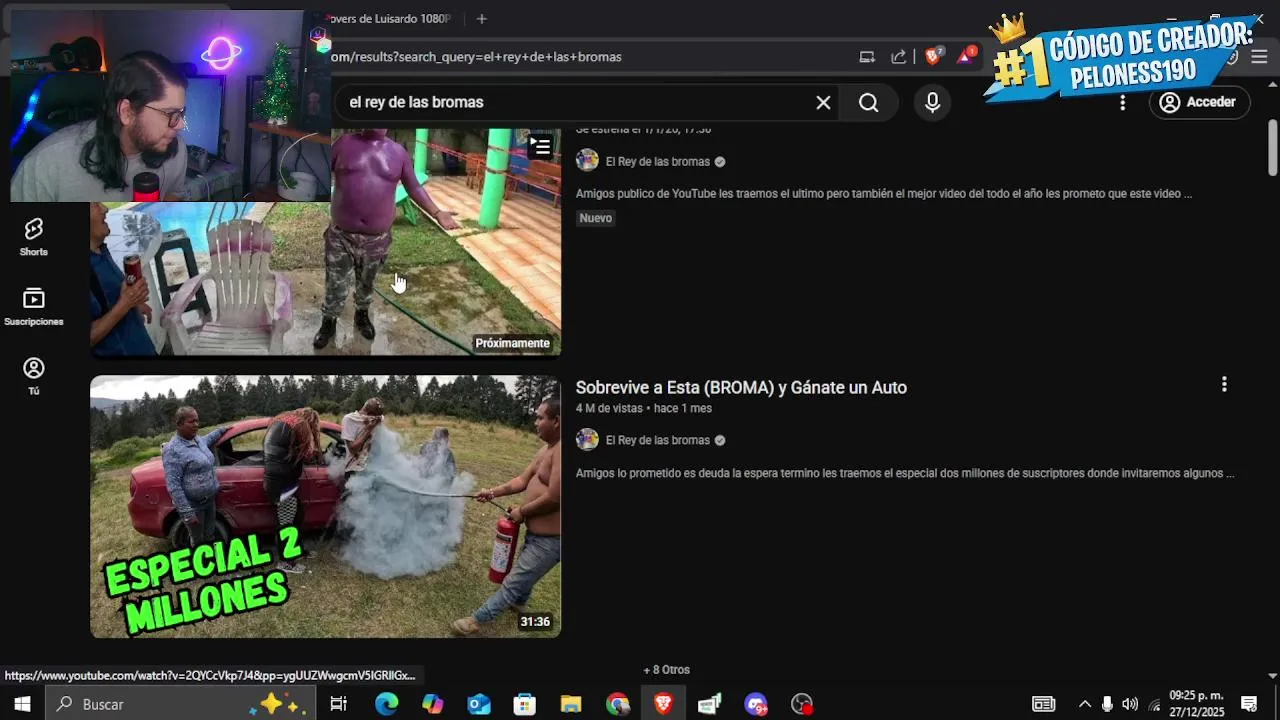Click the system tray microphone icon
1280x720 pixels.
tap(1107, 704)
